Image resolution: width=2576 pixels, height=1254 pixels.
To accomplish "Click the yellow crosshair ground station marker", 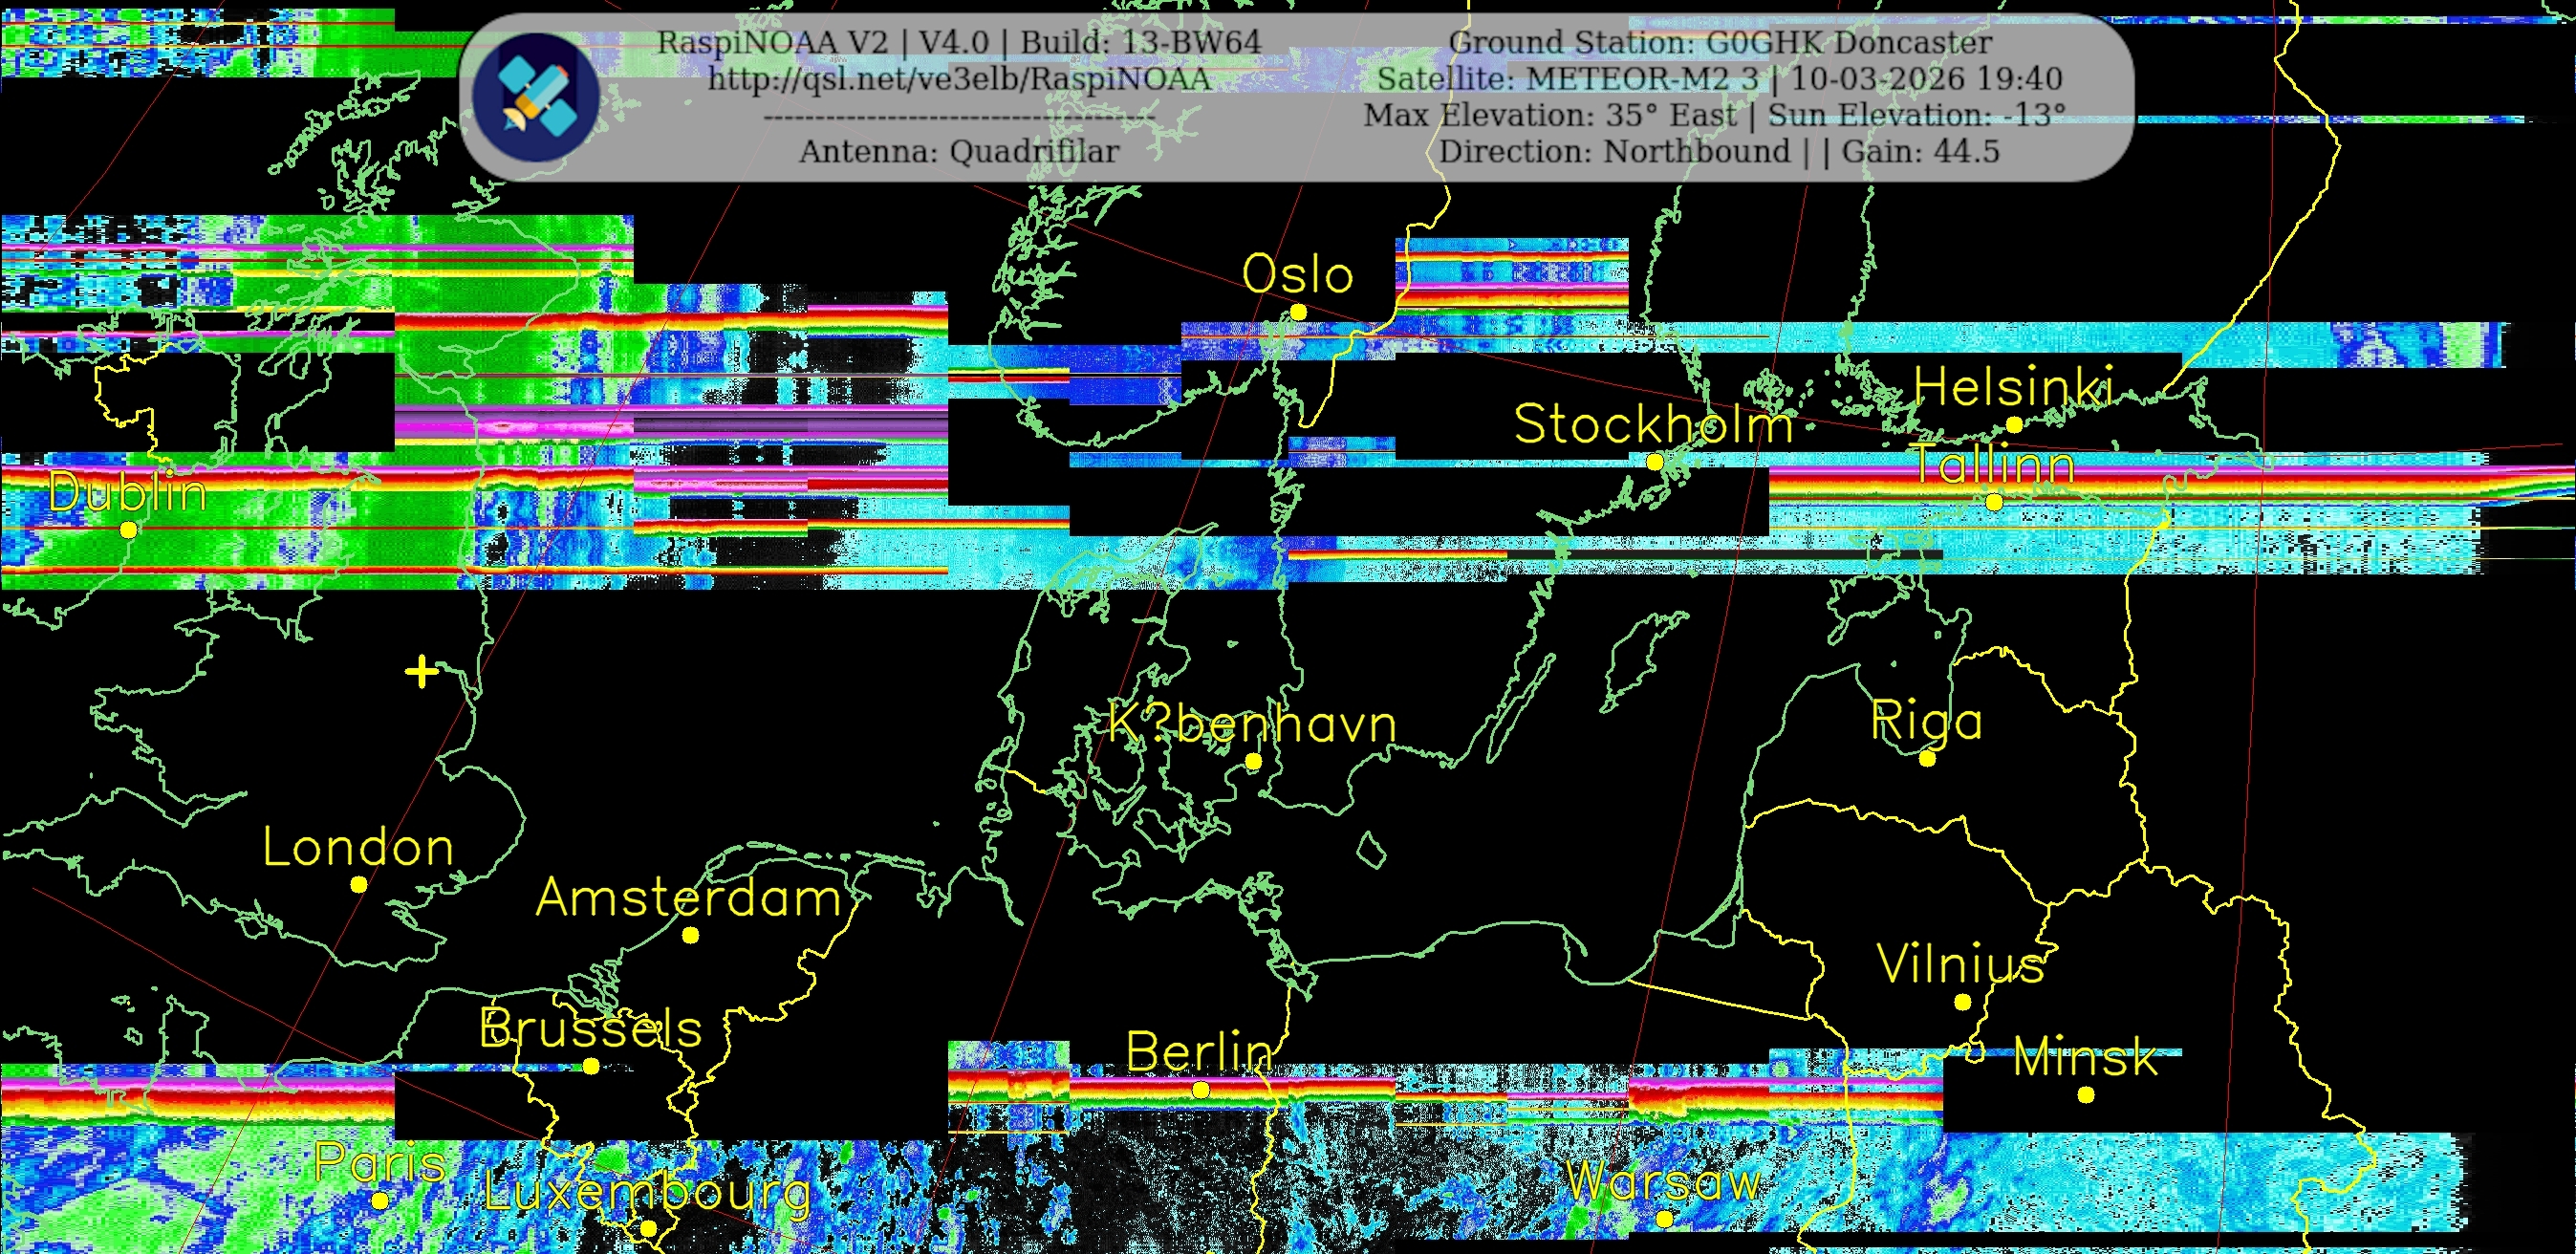I will pos(422,672).
